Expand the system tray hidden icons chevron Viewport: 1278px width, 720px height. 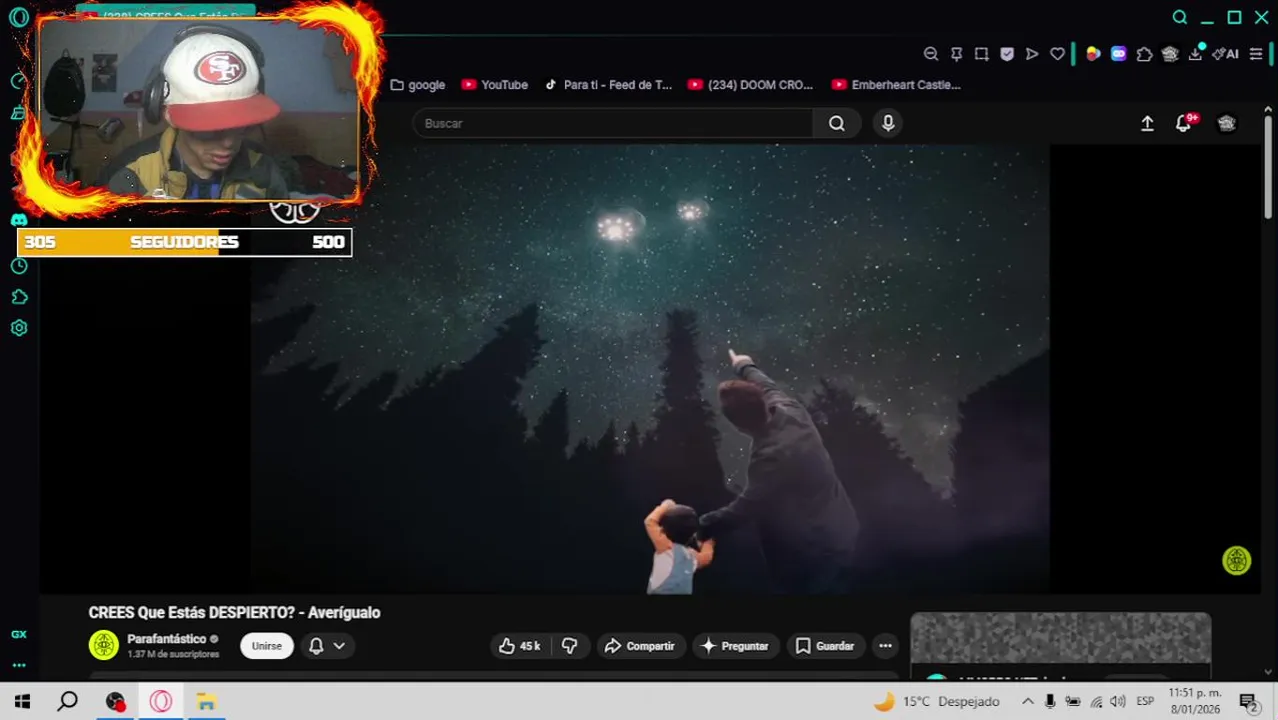pyautogui.click(x=1027, y=702)
